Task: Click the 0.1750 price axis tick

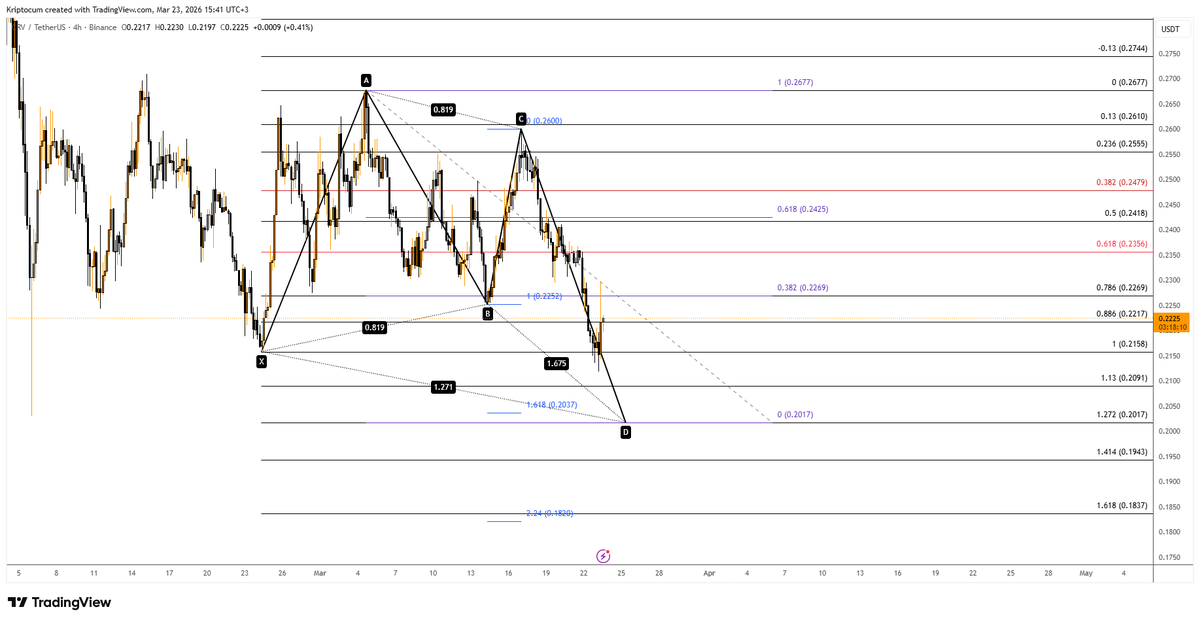Action: coord(1172,558)
